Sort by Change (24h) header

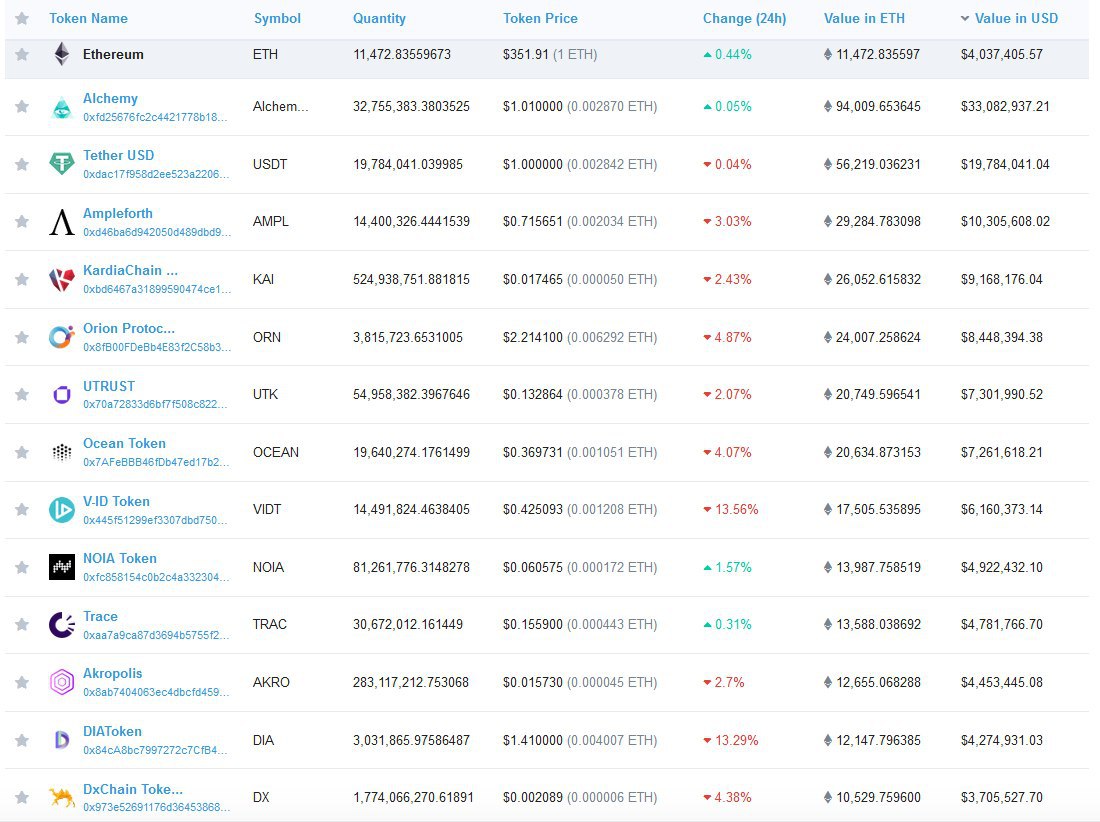pyautogui.click(x=744, y=18)
